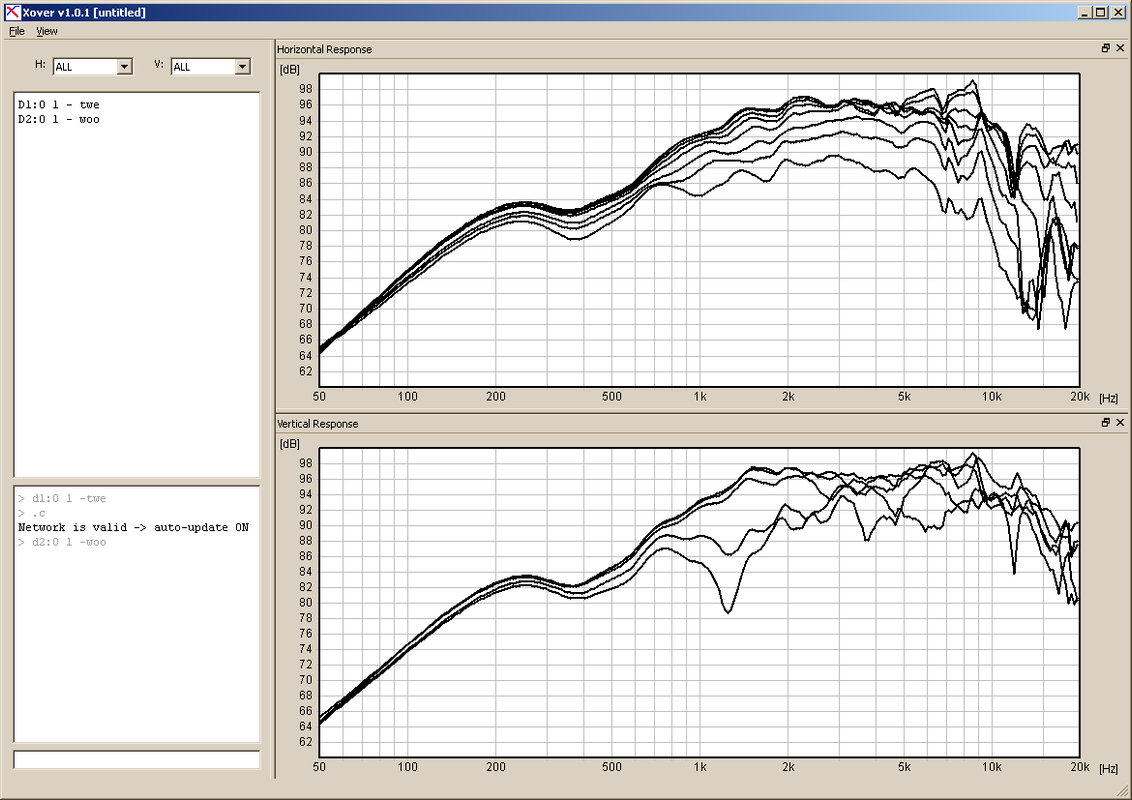This screenshot has width=1132, height=800.
Task: Click the [dB] label of Vertical Response graph
Action: 289,444
